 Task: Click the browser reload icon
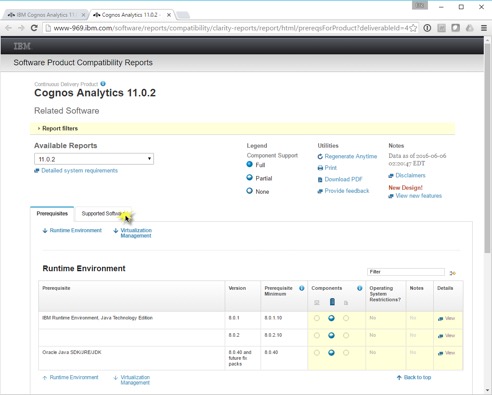tap(34, 28)
